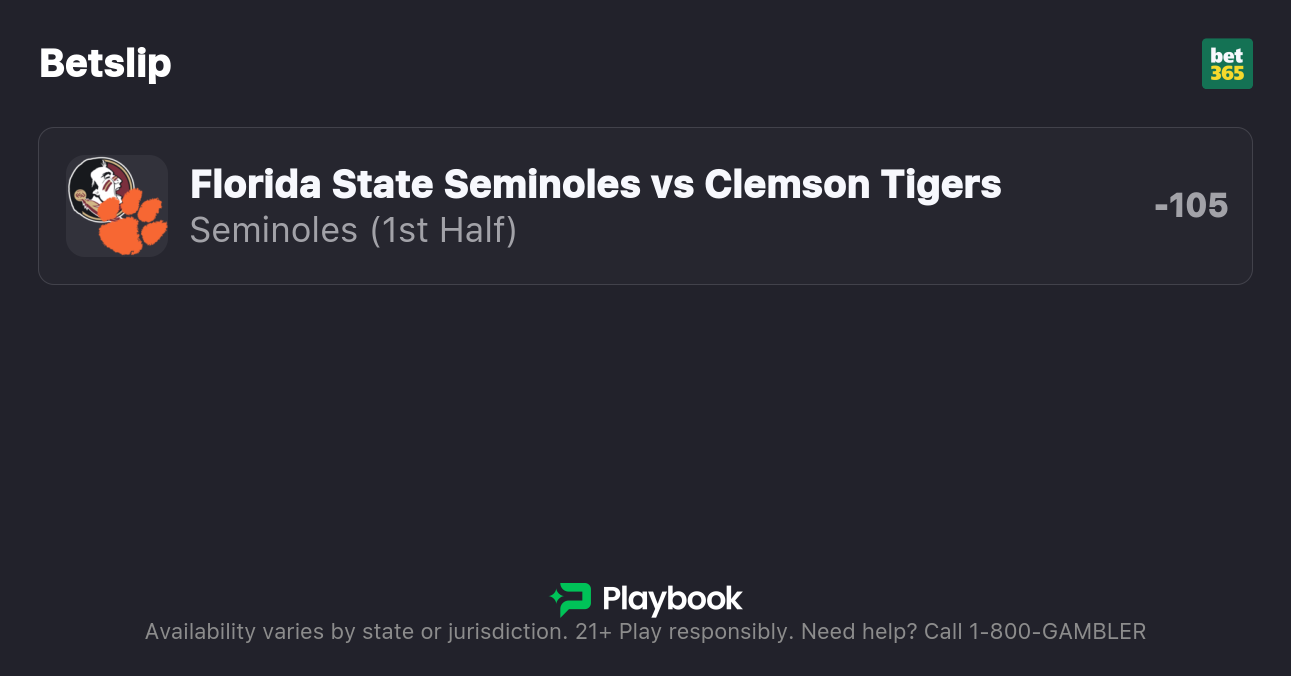The width and height of the screenshot is (1291, 676).
Task: Click the Betslip heading
Action: 105,64
